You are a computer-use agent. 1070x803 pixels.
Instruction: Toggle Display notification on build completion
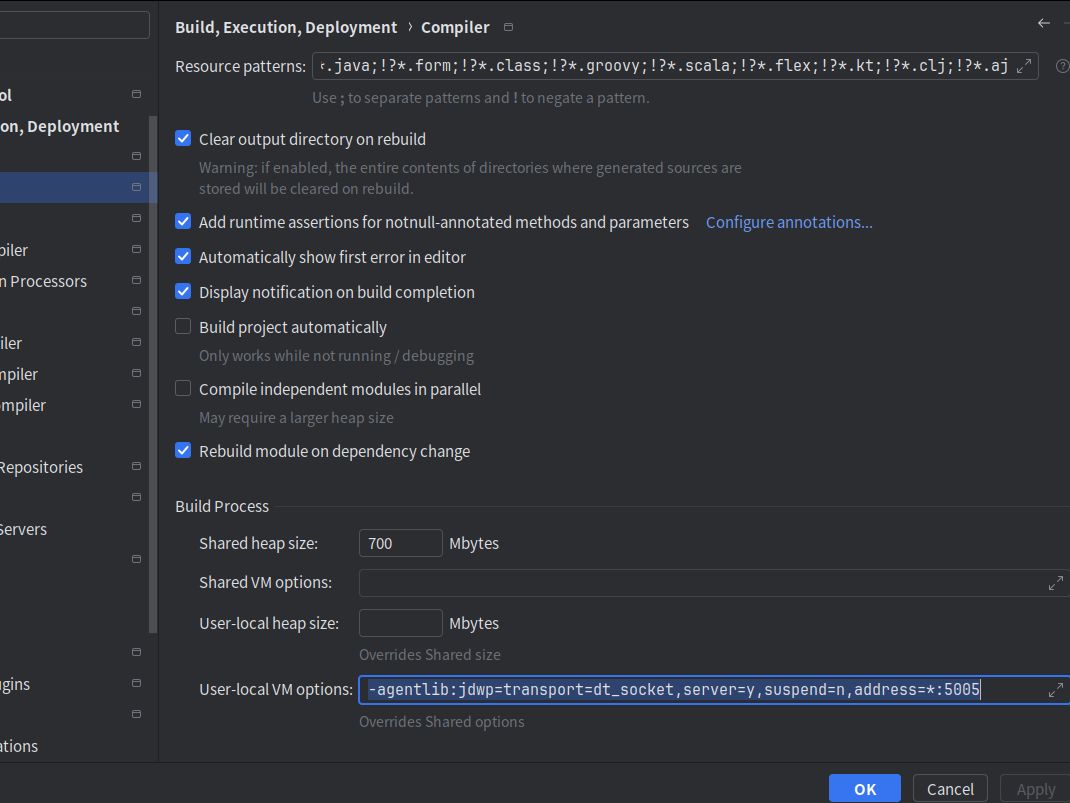coord(183,292)
